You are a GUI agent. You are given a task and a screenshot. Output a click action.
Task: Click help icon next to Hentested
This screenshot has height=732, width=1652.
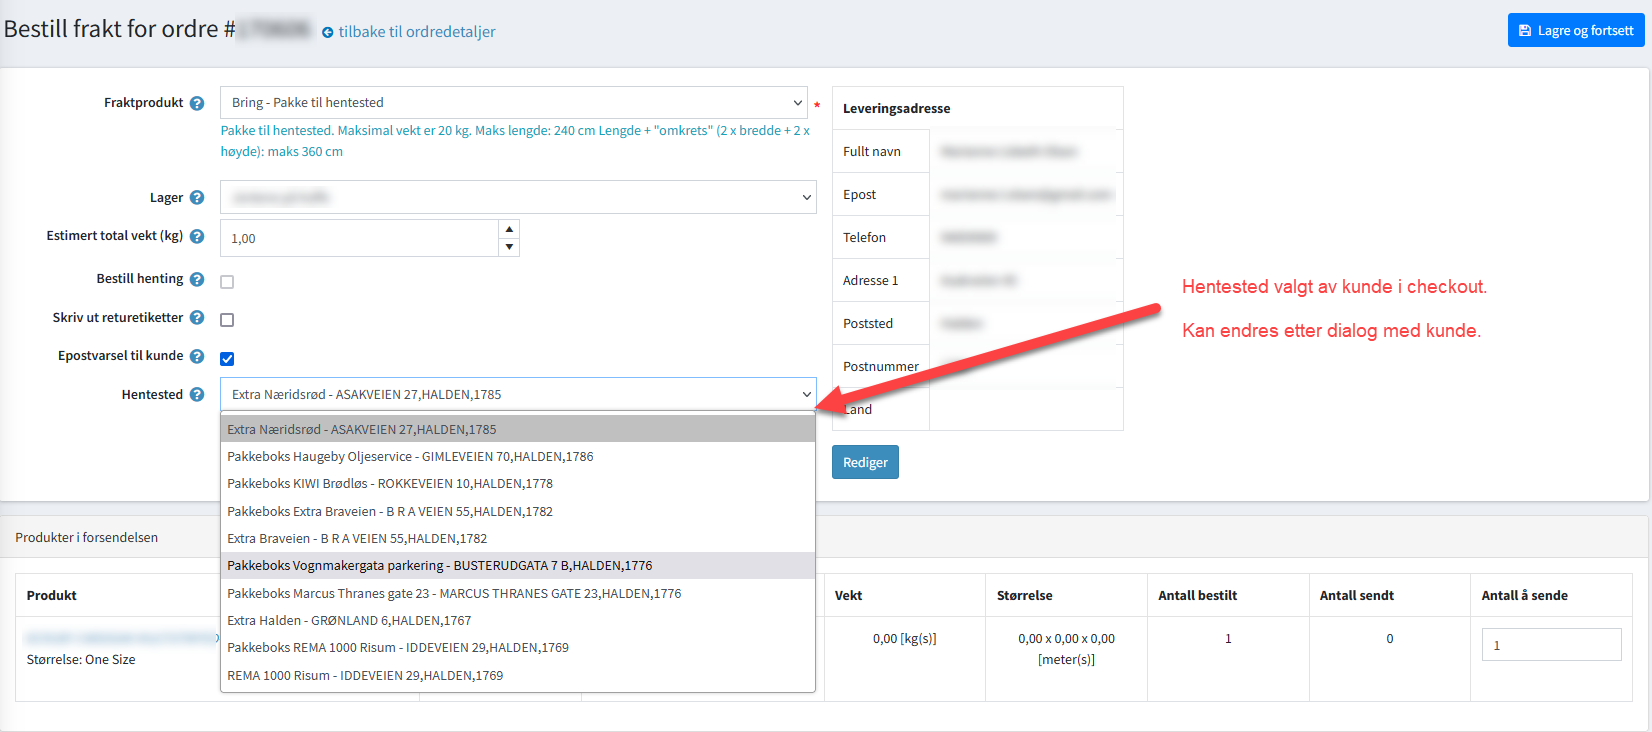coord(197,395)
